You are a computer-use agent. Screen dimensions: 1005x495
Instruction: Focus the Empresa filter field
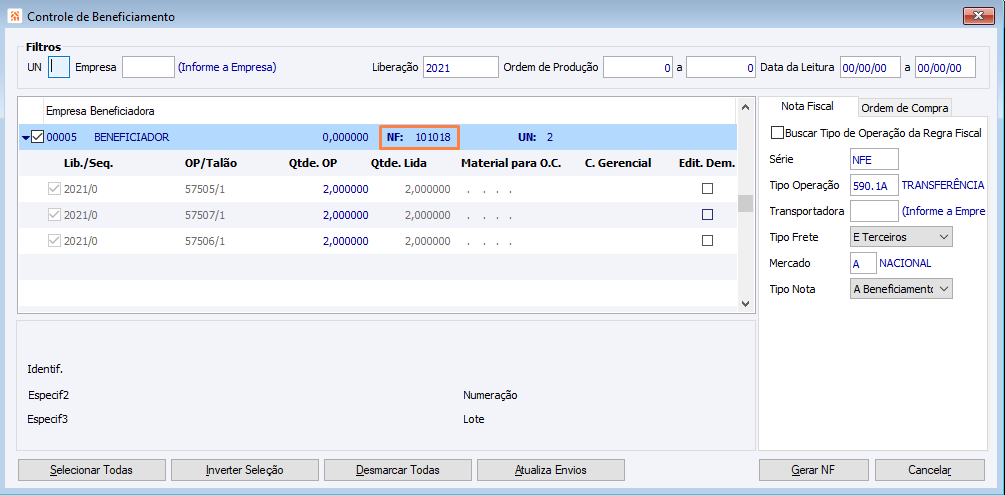pos(148,67)
